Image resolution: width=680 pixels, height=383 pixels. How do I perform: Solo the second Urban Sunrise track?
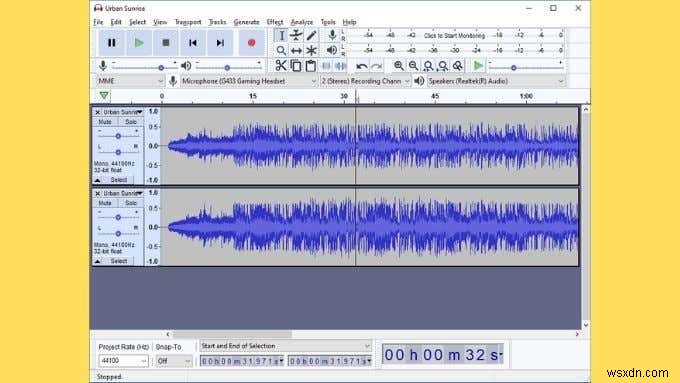pyautogui.click(x=131, y=203)
